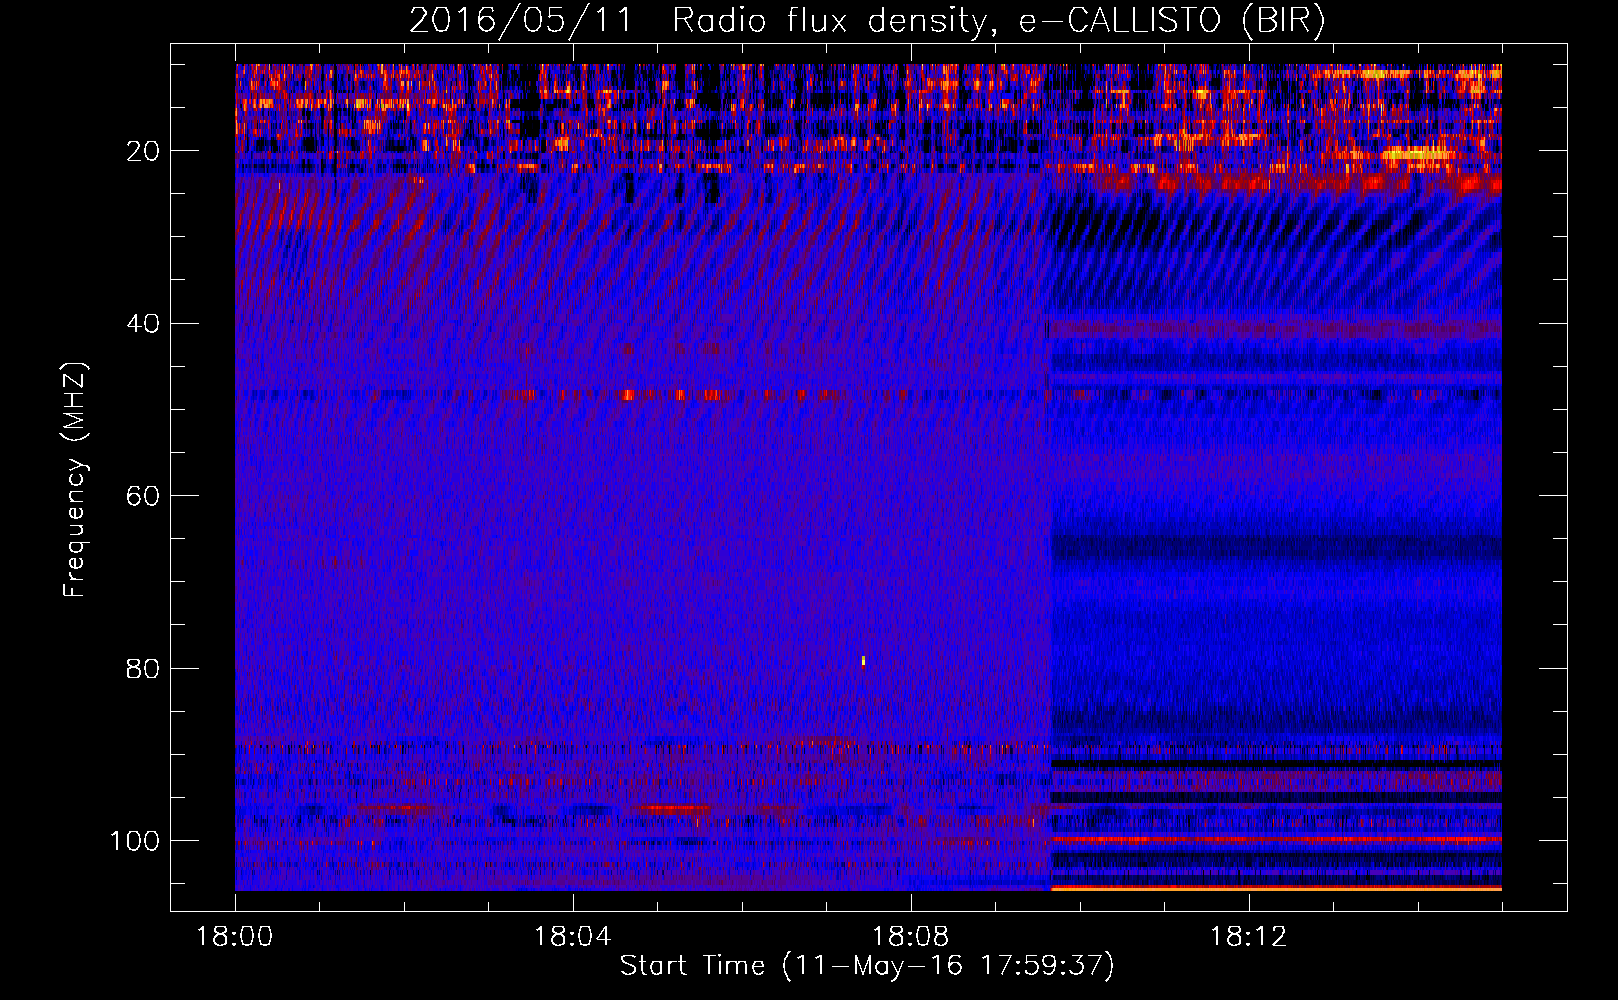Click the 18:12 time tick label
This screenshot has height=1000, width=1618.
(x=1248, y=937)
